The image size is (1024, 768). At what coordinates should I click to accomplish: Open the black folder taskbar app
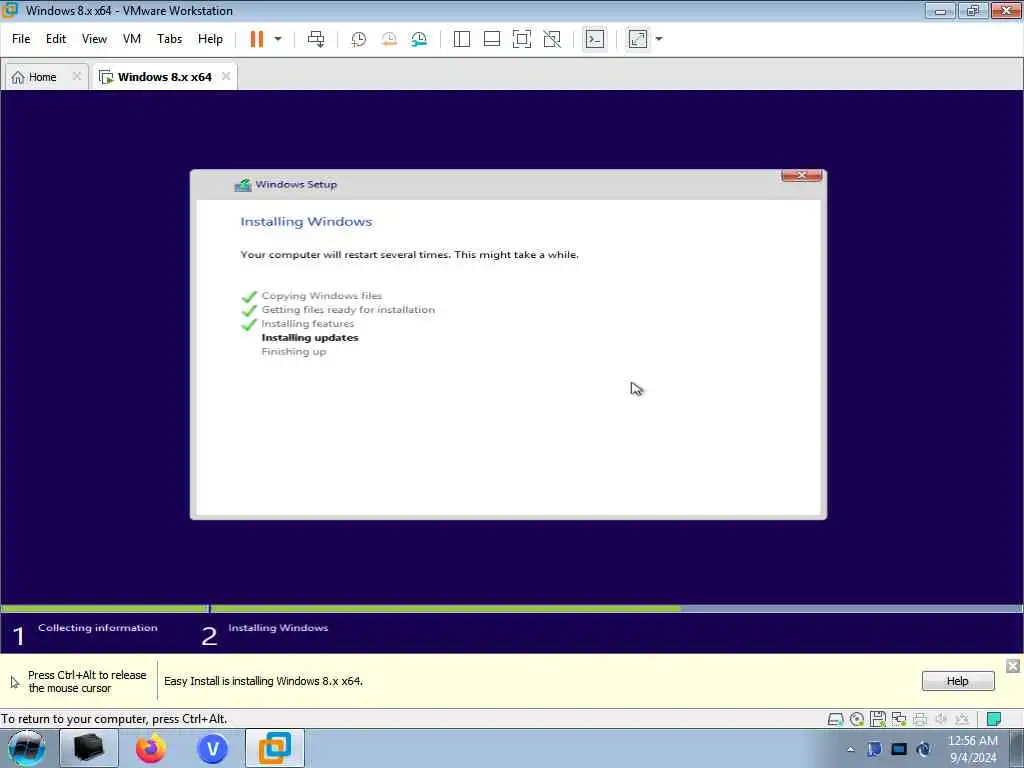89,748
